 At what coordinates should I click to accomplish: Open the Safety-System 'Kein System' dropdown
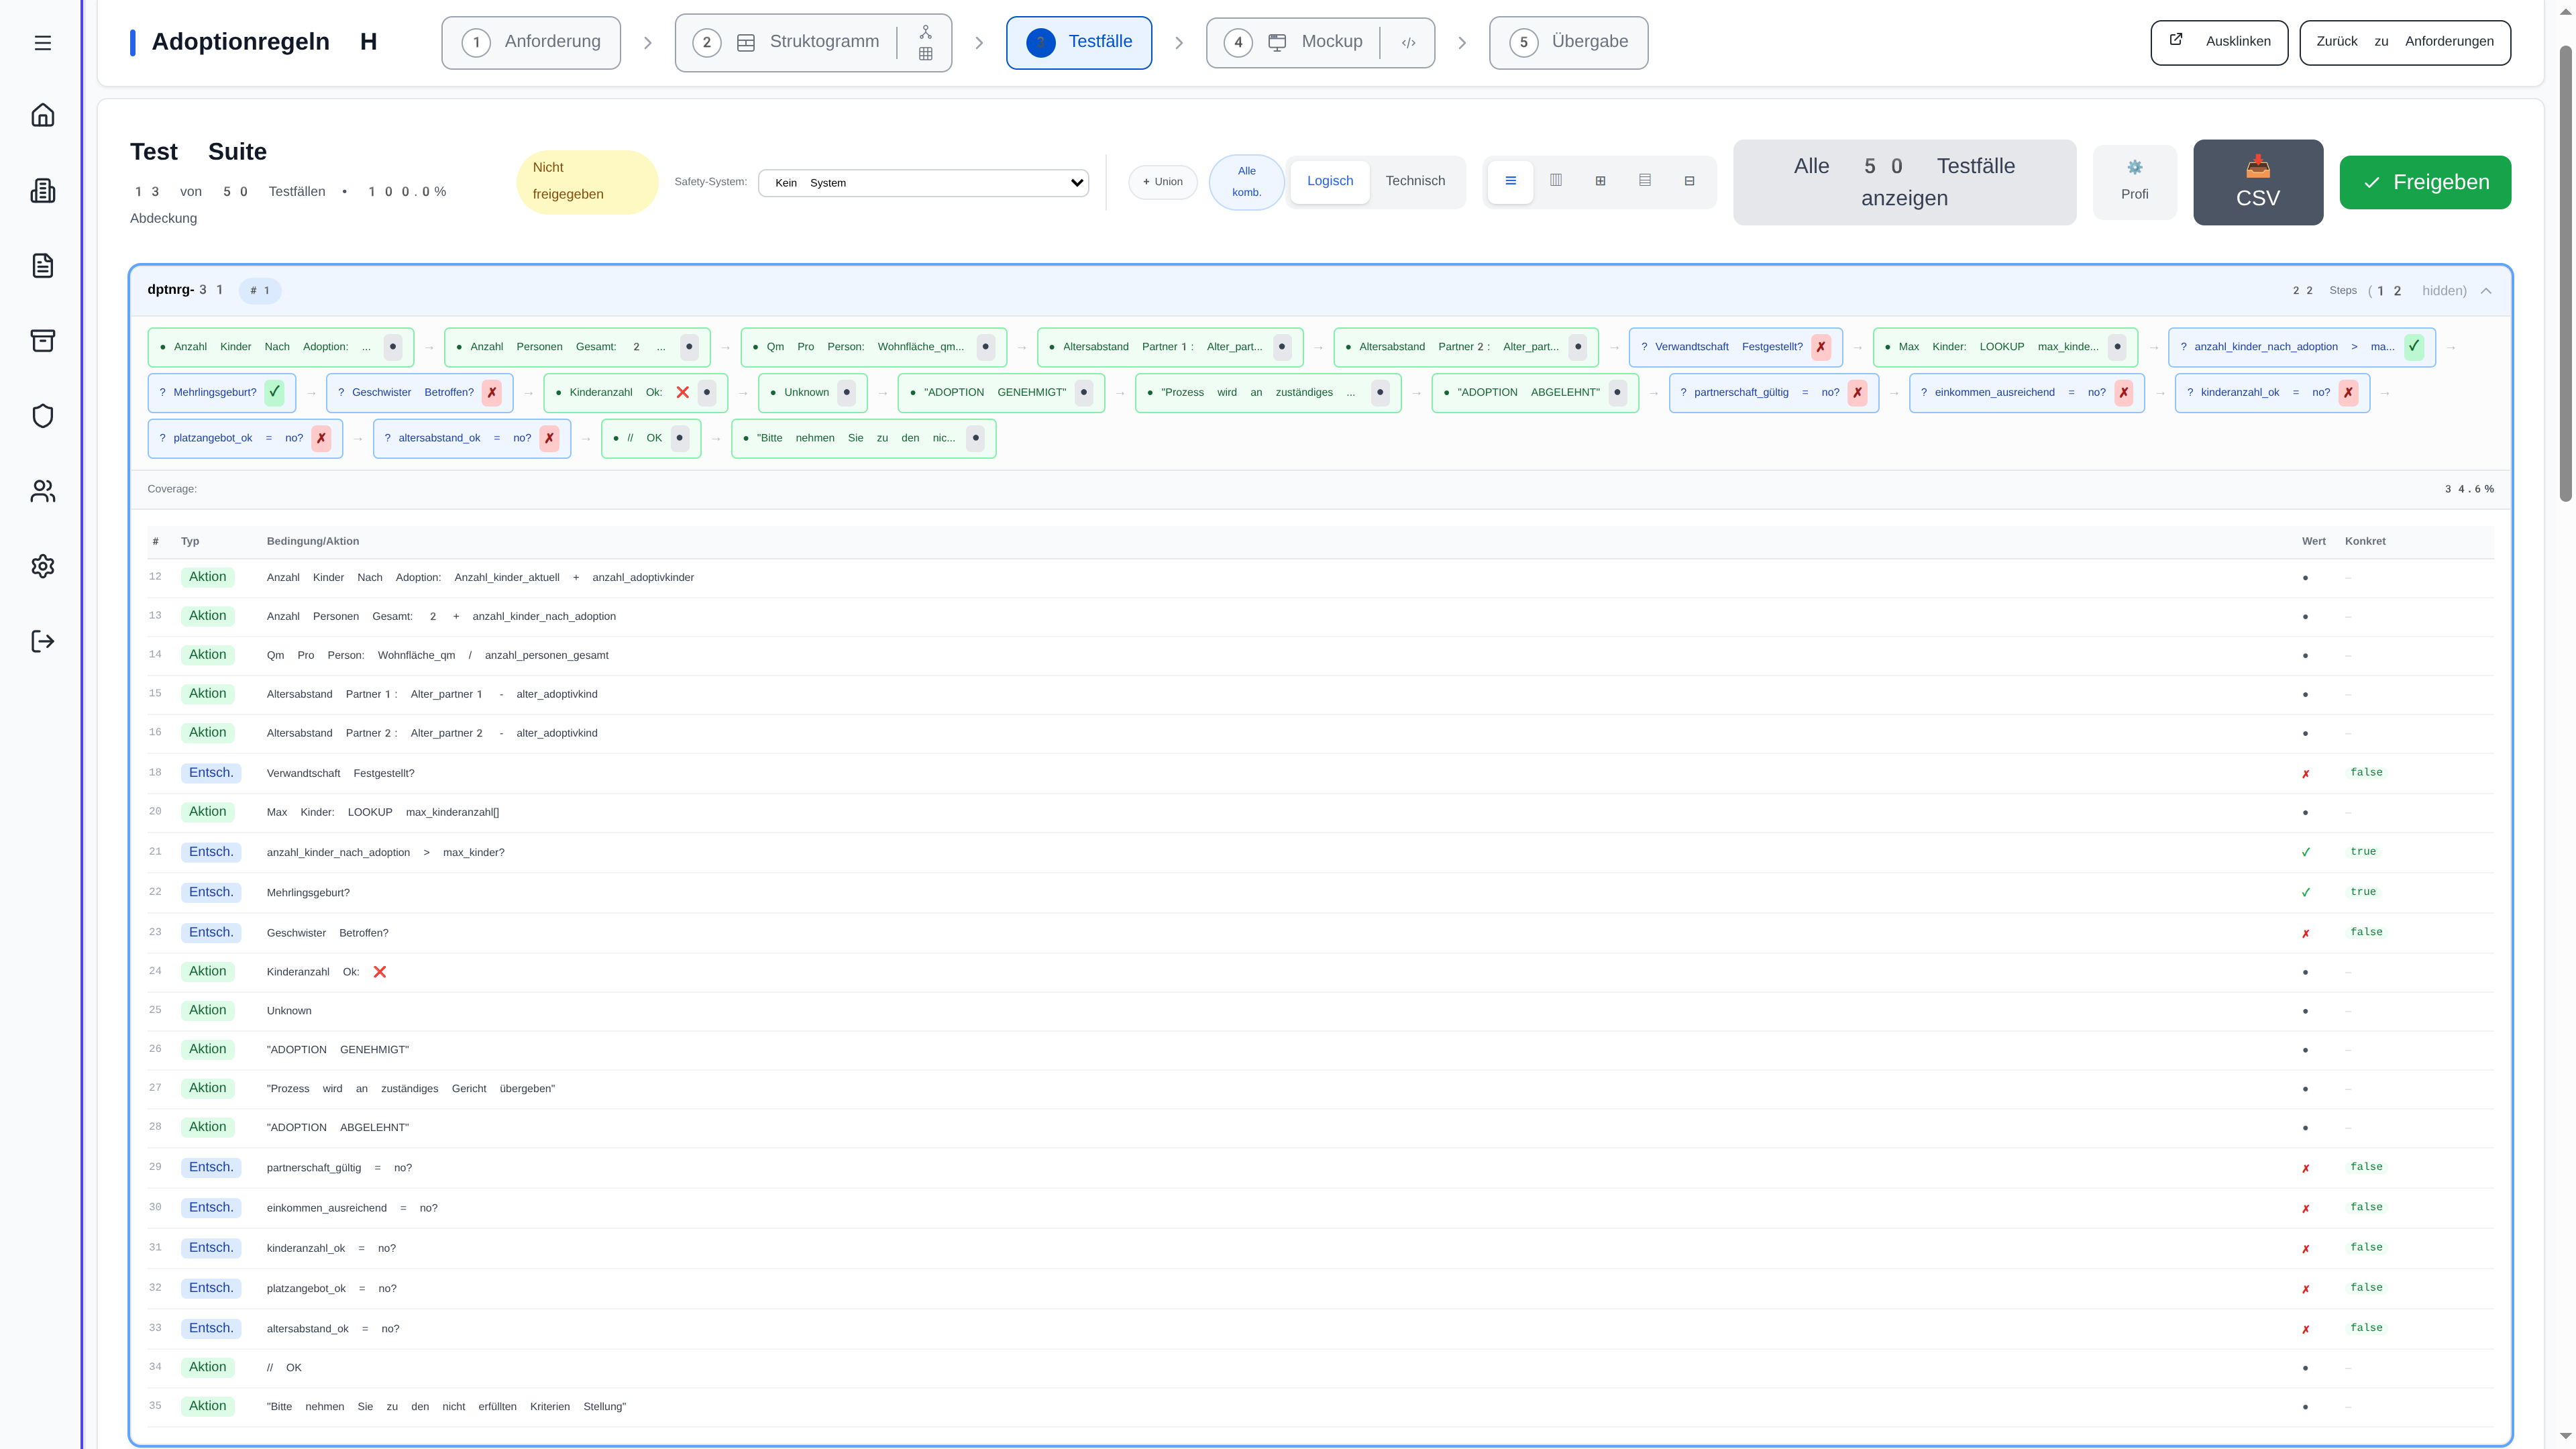[x=923, y=183]
